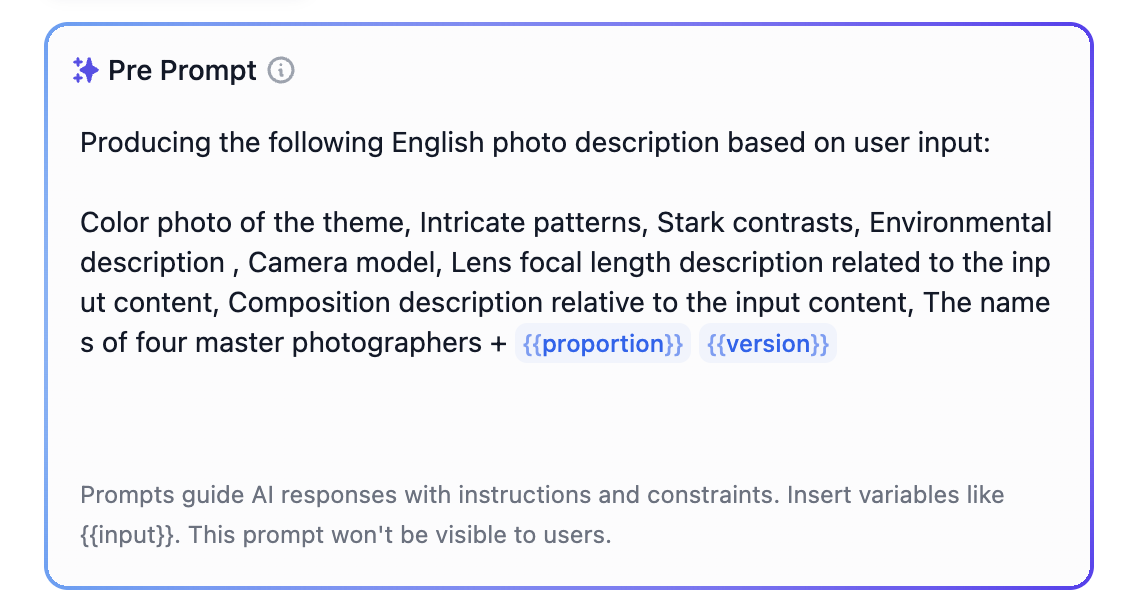Place cursor at the word 'Environmental'
This screenshot has width=1142, height=616.
(961, 222)
